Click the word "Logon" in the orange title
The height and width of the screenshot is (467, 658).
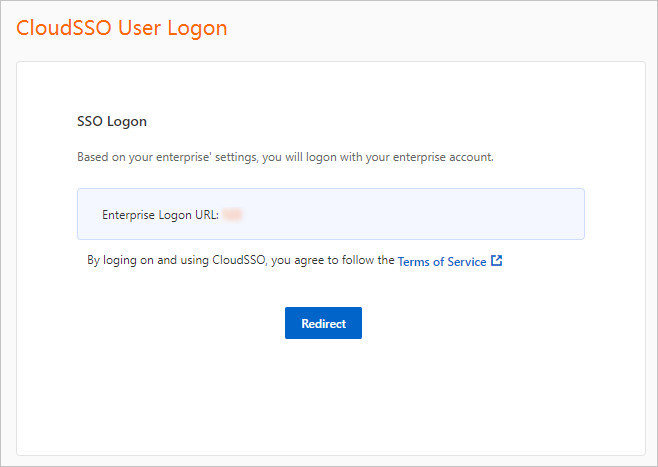coord(197,28)
